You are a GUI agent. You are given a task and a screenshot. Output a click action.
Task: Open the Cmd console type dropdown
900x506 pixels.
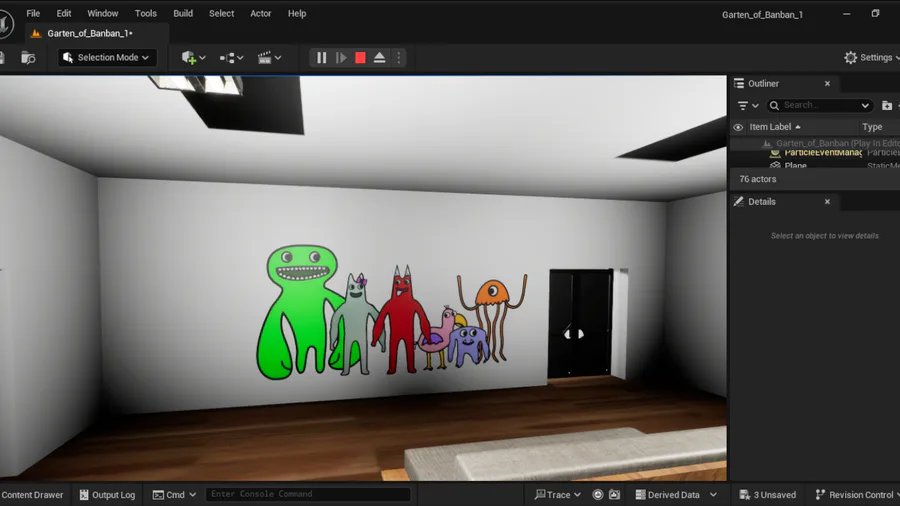pos(174,495)
